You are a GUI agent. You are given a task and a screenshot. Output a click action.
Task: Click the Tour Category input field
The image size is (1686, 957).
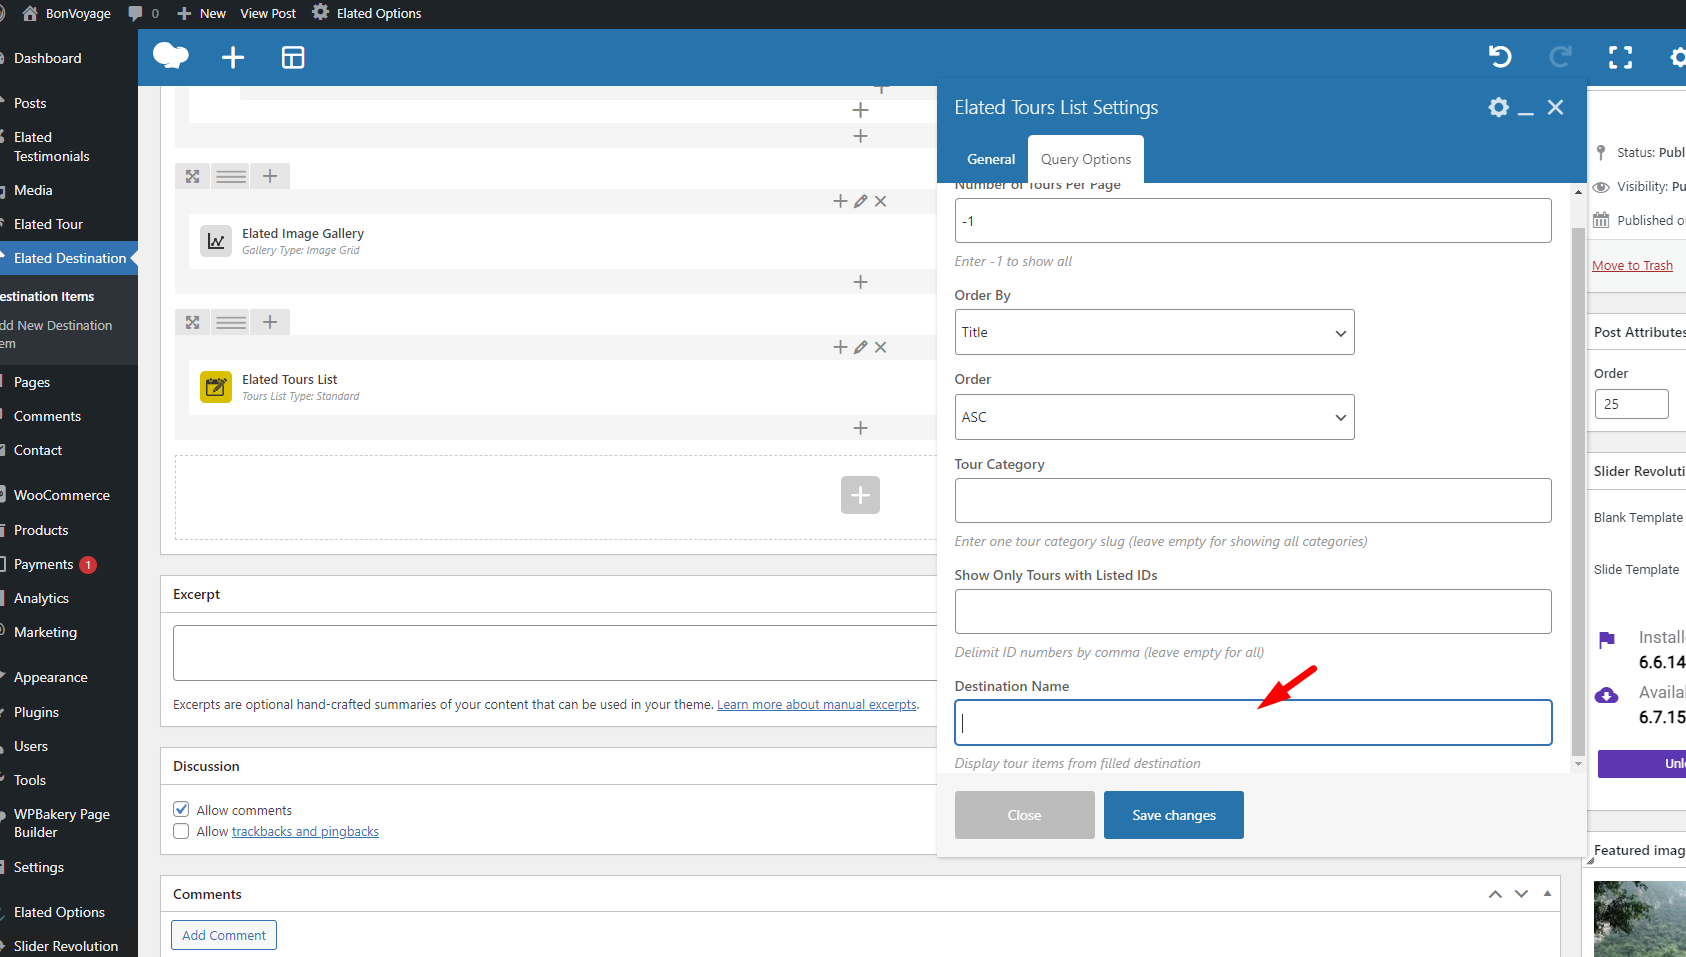coord(1253,500)
